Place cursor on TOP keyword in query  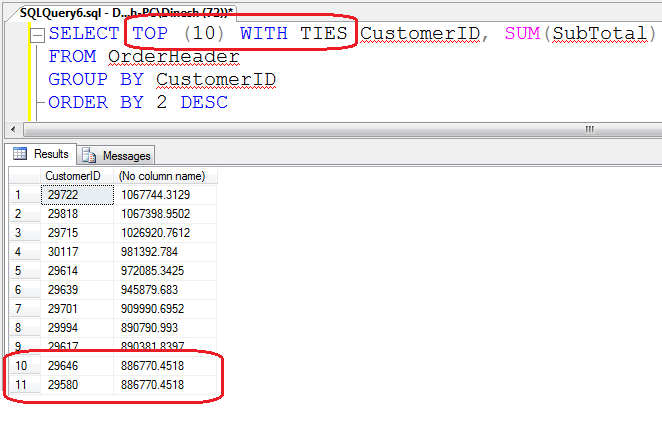point(150,33)
